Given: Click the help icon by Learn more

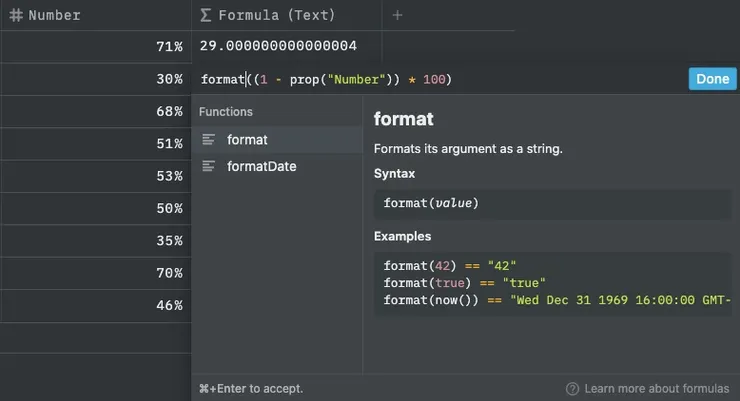Looking at the screenshot, I should [x=572, y=388].
